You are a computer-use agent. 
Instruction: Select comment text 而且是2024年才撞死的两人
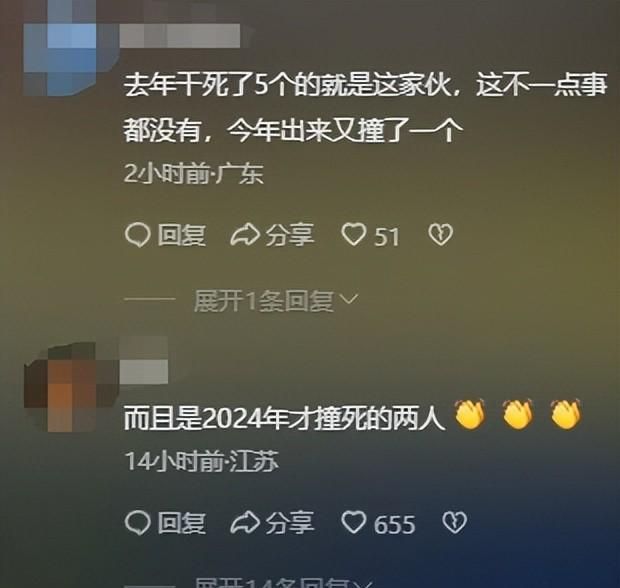(284, 418)
